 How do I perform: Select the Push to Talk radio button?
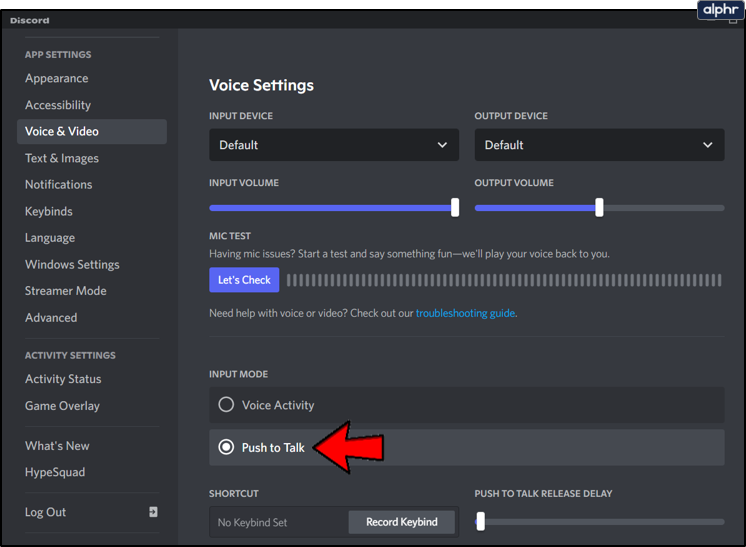pos(226,447)
